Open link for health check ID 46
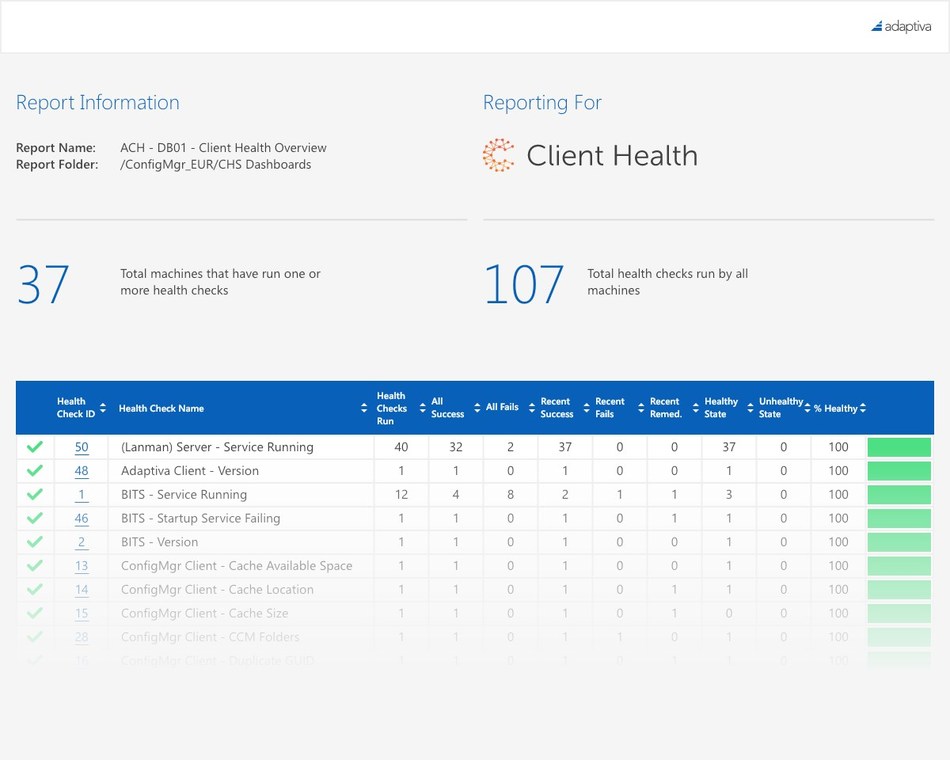Screen dimensions: 950x760 coord(81,518)
